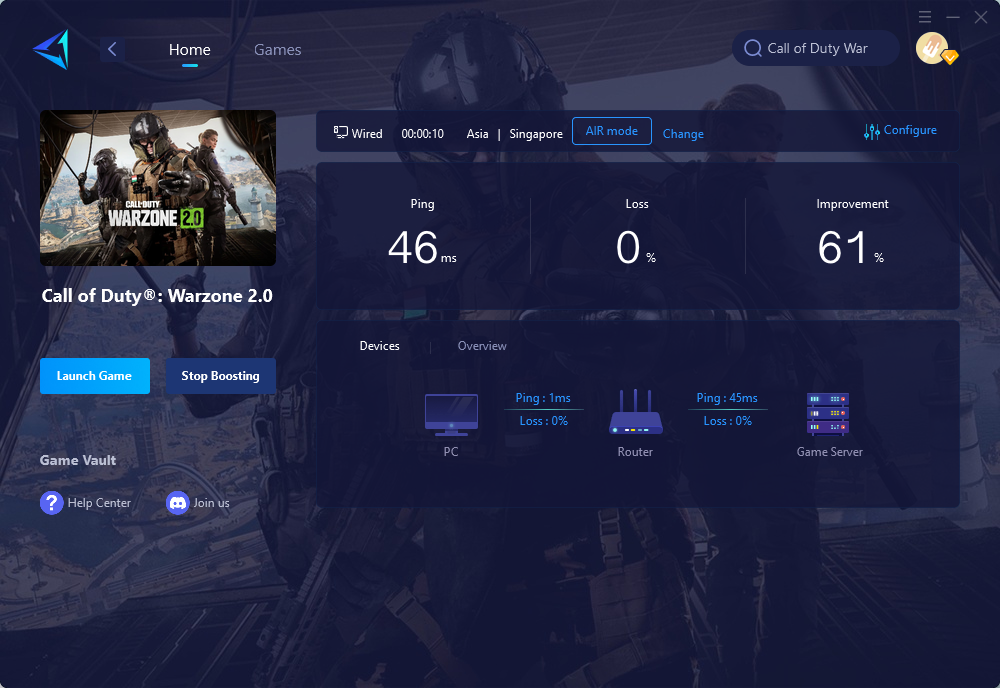The width and height of the screenshot is (1000, 688).
Task: Click Loss : 0% between Router and Game Server
Action: click(x=728, y=421)
